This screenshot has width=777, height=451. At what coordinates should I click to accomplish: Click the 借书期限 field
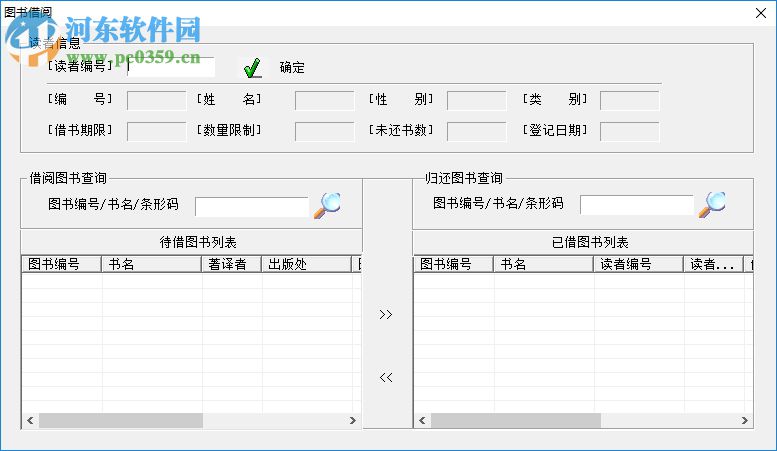(x=157, y=132)
